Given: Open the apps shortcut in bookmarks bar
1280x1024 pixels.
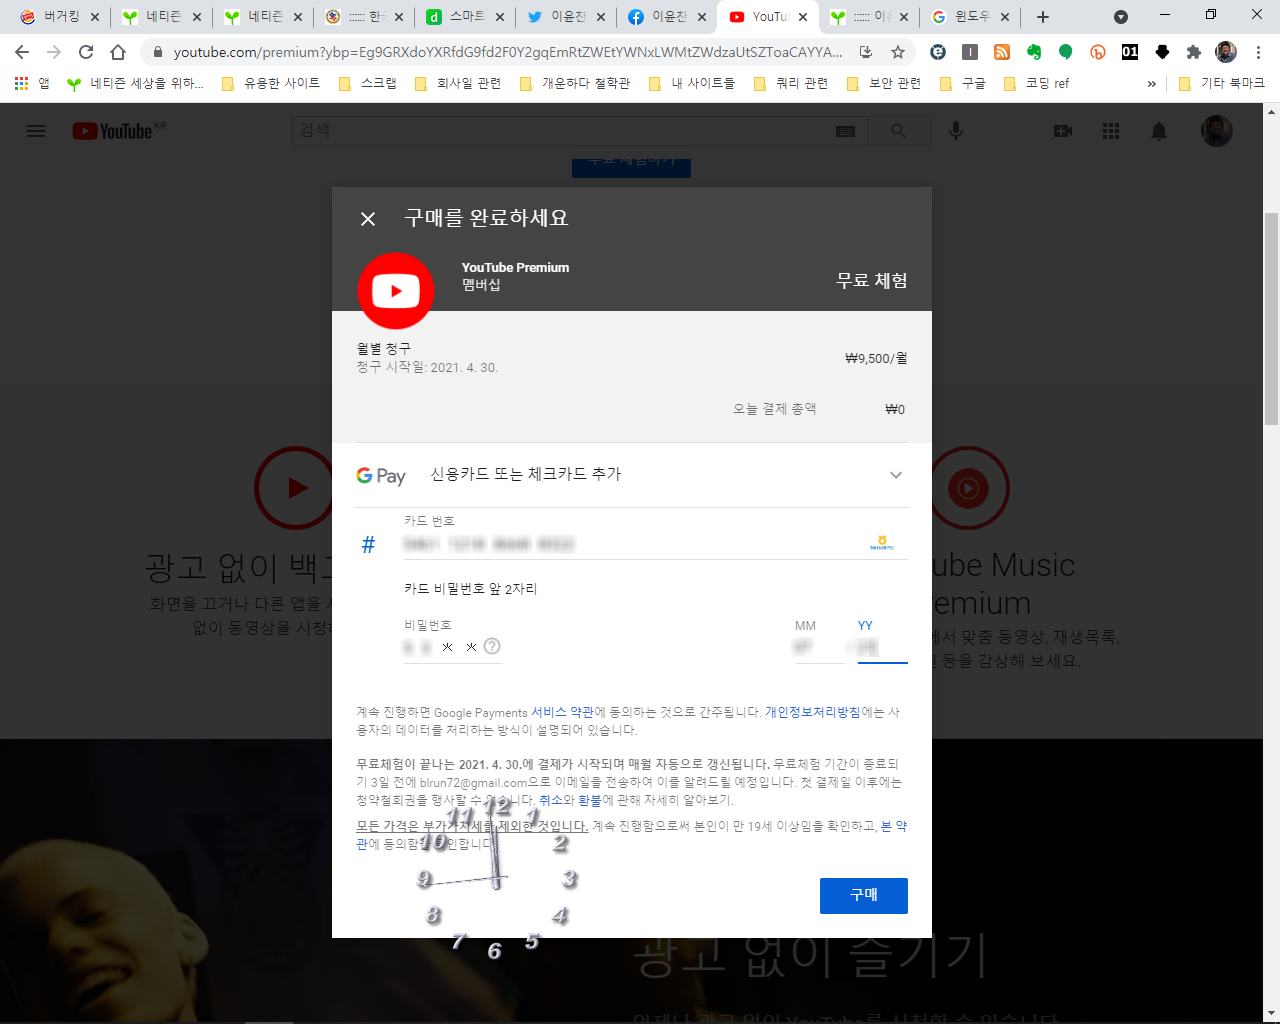Looking at the screenshot, I should (31, 83).
